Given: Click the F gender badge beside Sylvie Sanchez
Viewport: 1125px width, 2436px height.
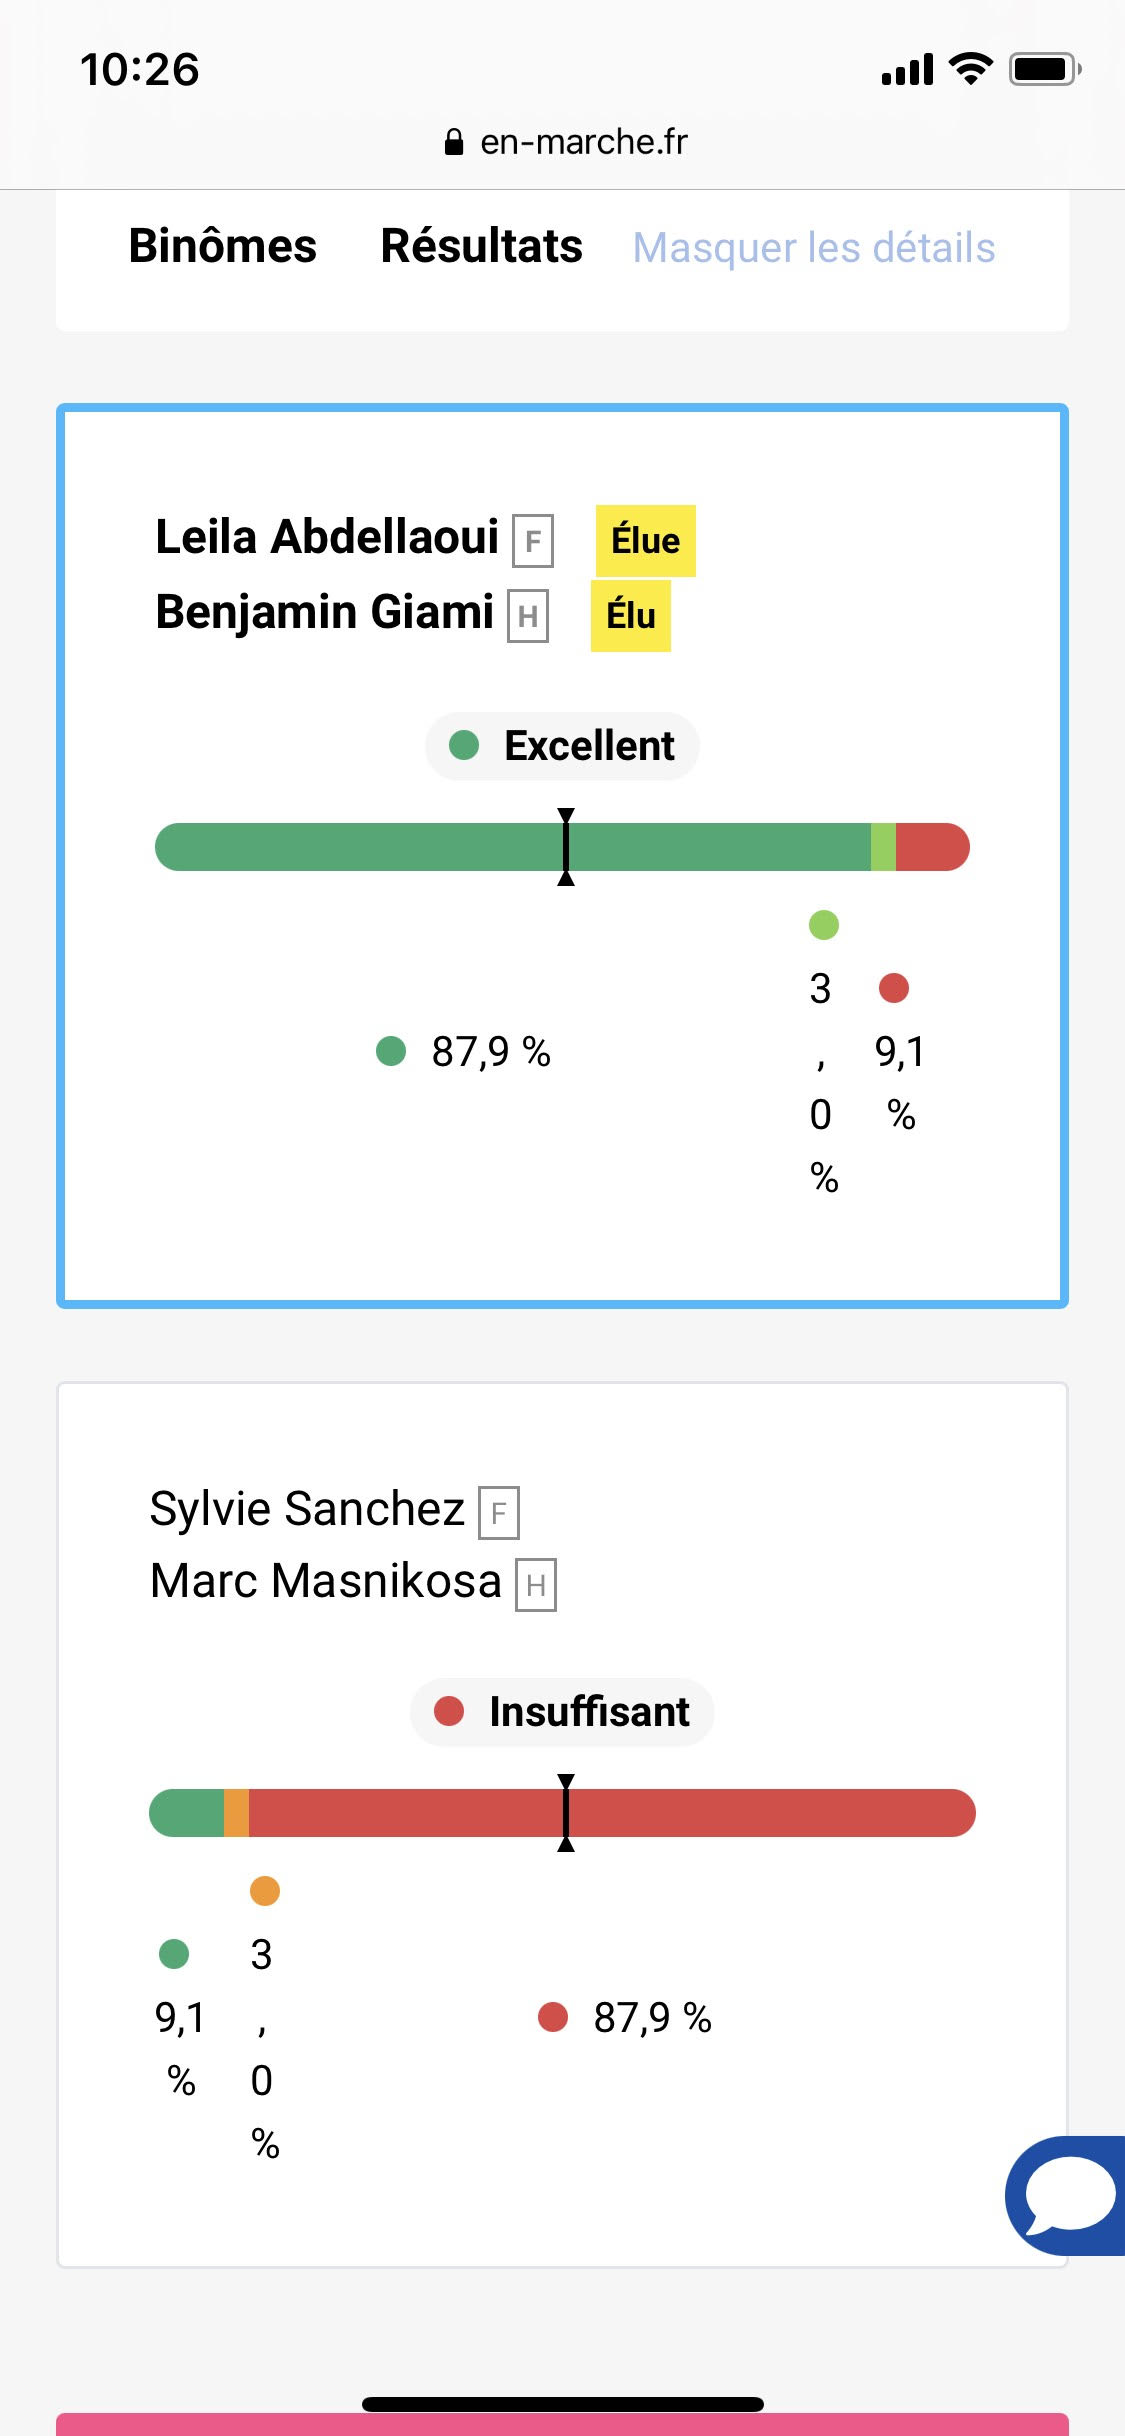Looking at the screenshot, I should point(499,1513).
